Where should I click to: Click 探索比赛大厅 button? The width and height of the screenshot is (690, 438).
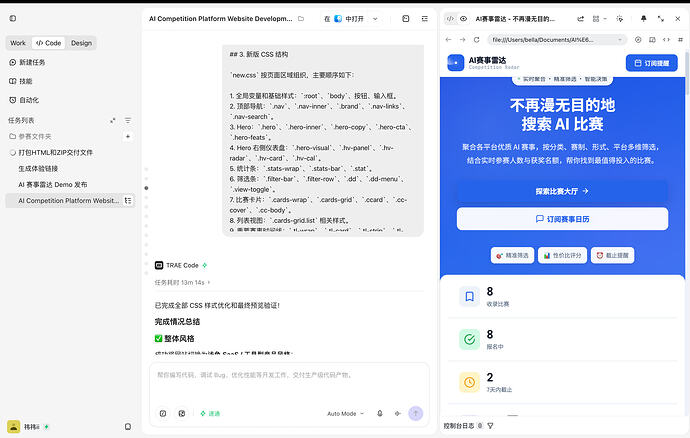coord(562,191)
